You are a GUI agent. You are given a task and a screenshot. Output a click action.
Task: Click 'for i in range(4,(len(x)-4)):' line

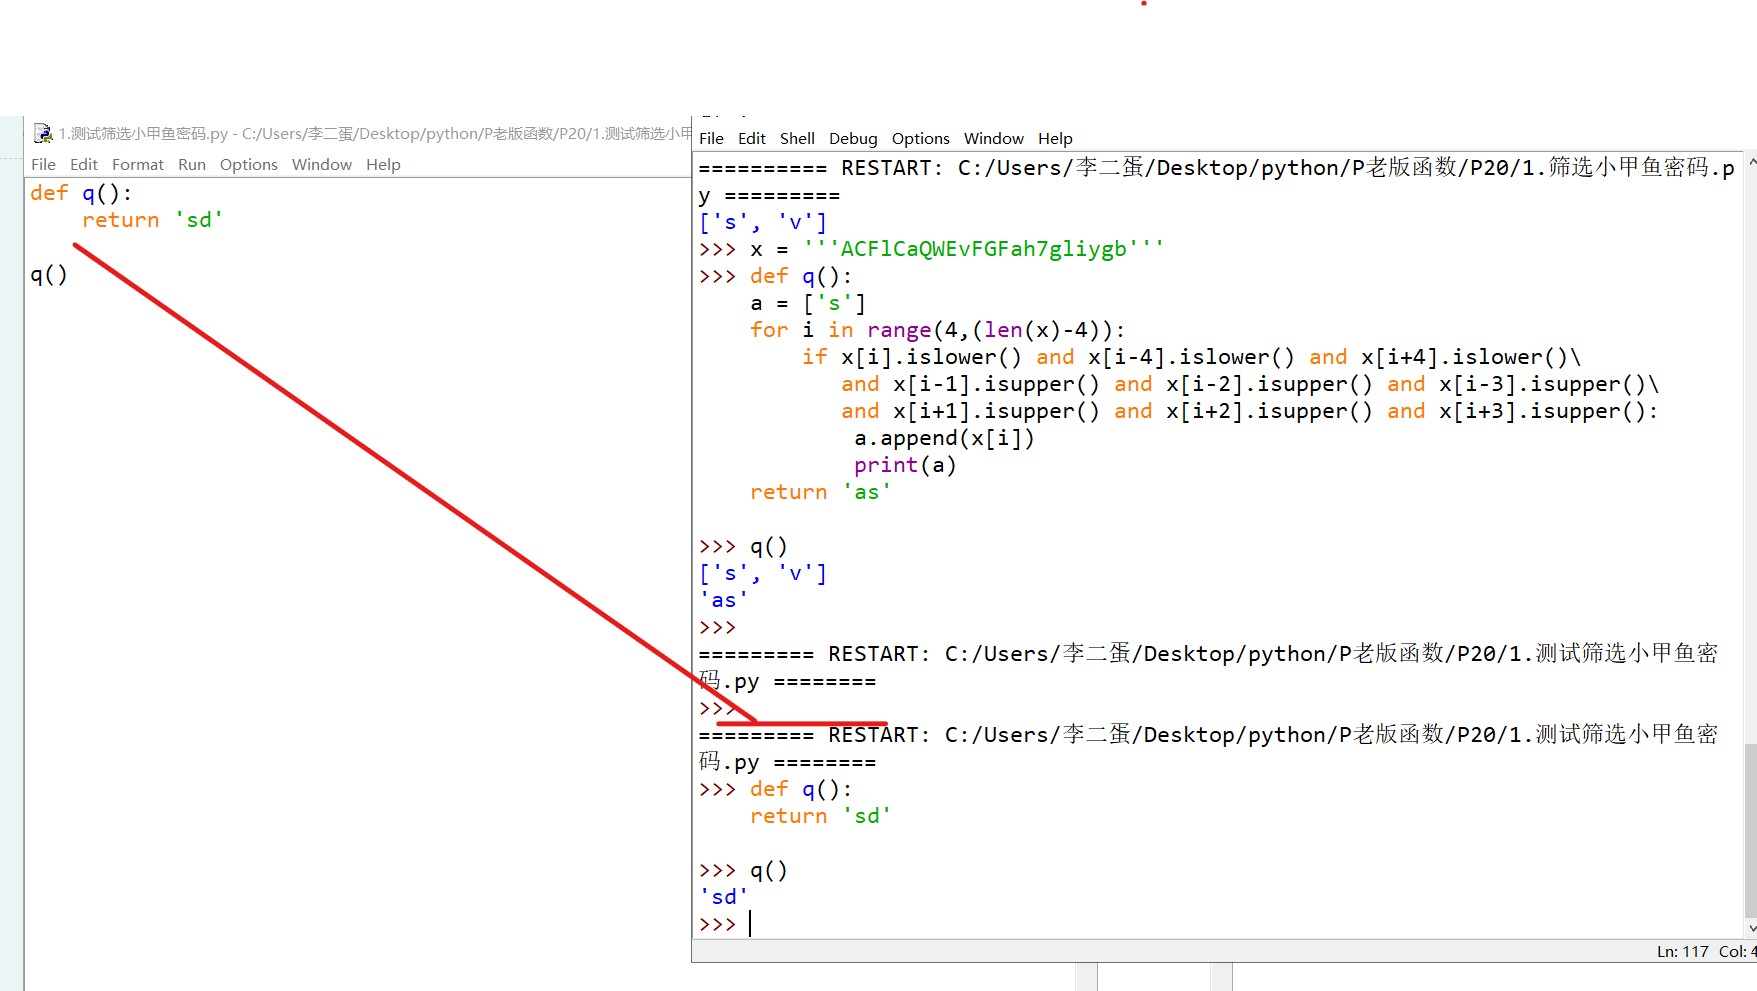(937, 330)
